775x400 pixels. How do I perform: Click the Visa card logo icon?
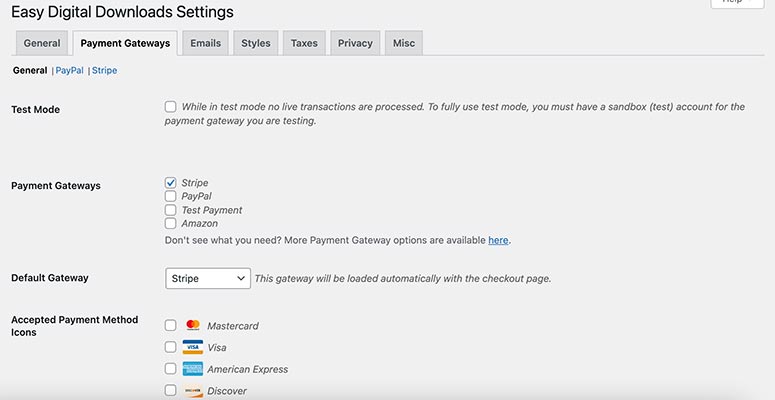(193, 347)
